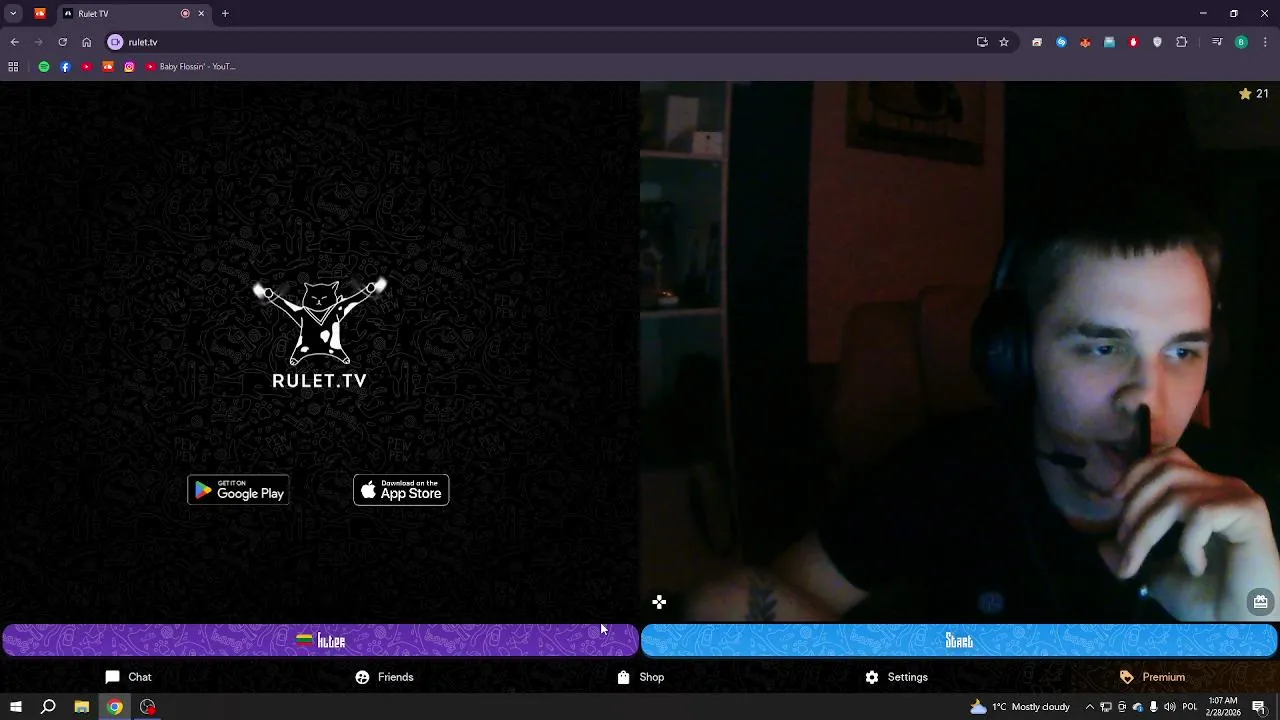Viewport: 1280px width, 720px height.
Task: Open File Explorer from taskbar
Action: pos(82,707)
